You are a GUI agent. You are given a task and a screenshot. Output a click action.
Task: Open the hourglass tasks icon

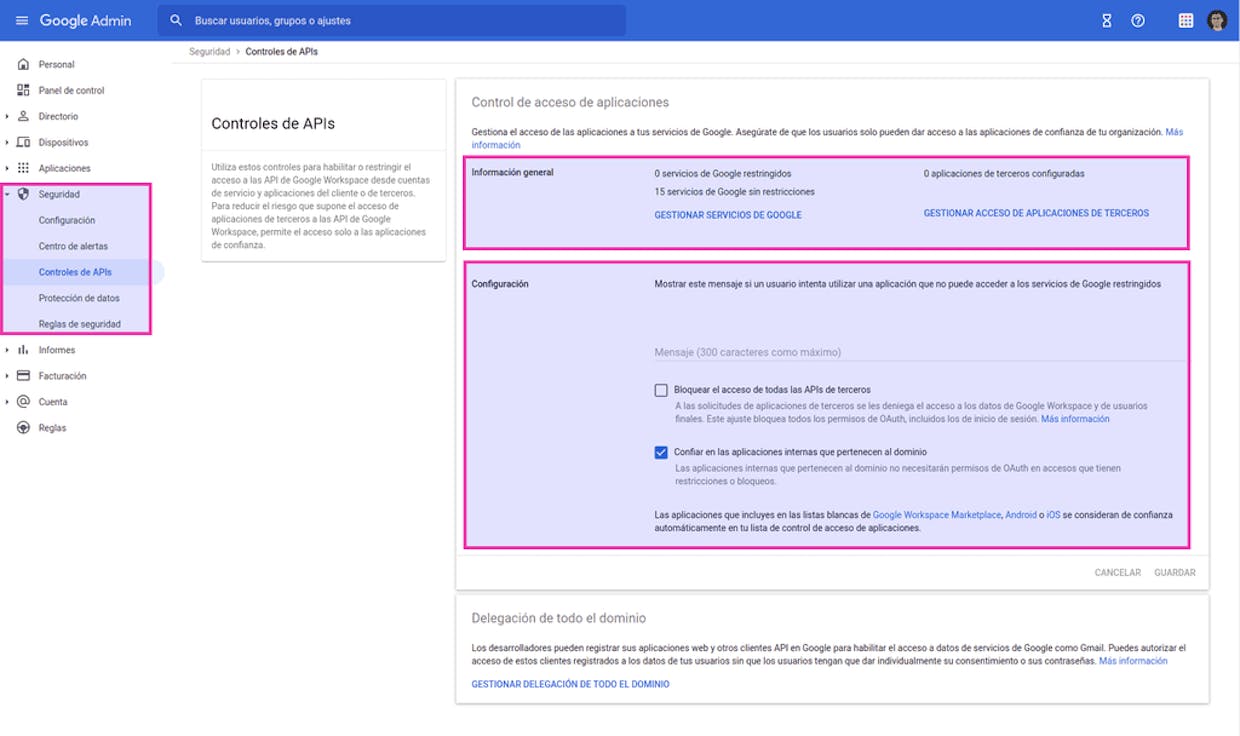click(1107, 21)
